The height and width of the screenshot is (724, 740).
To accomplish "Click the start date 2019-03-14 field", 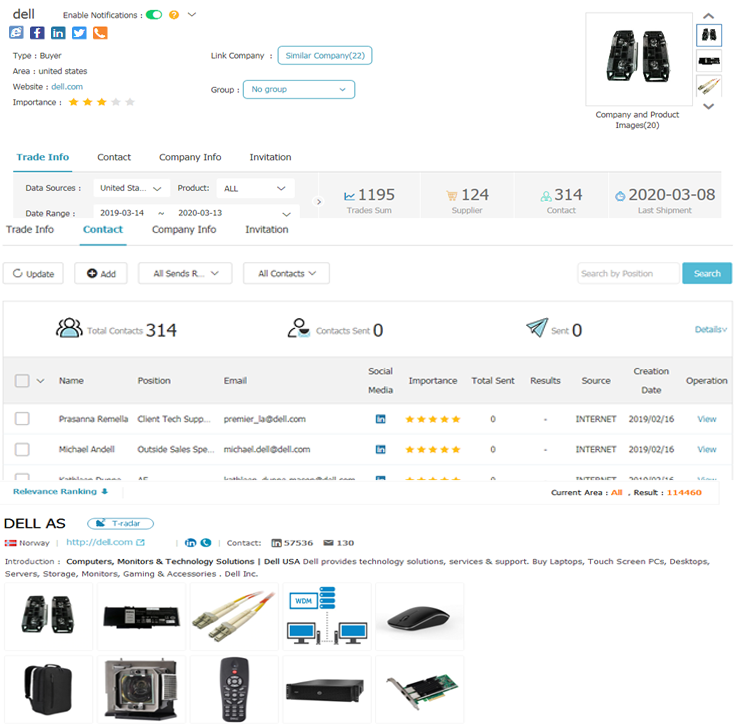I will coord(122,213).
